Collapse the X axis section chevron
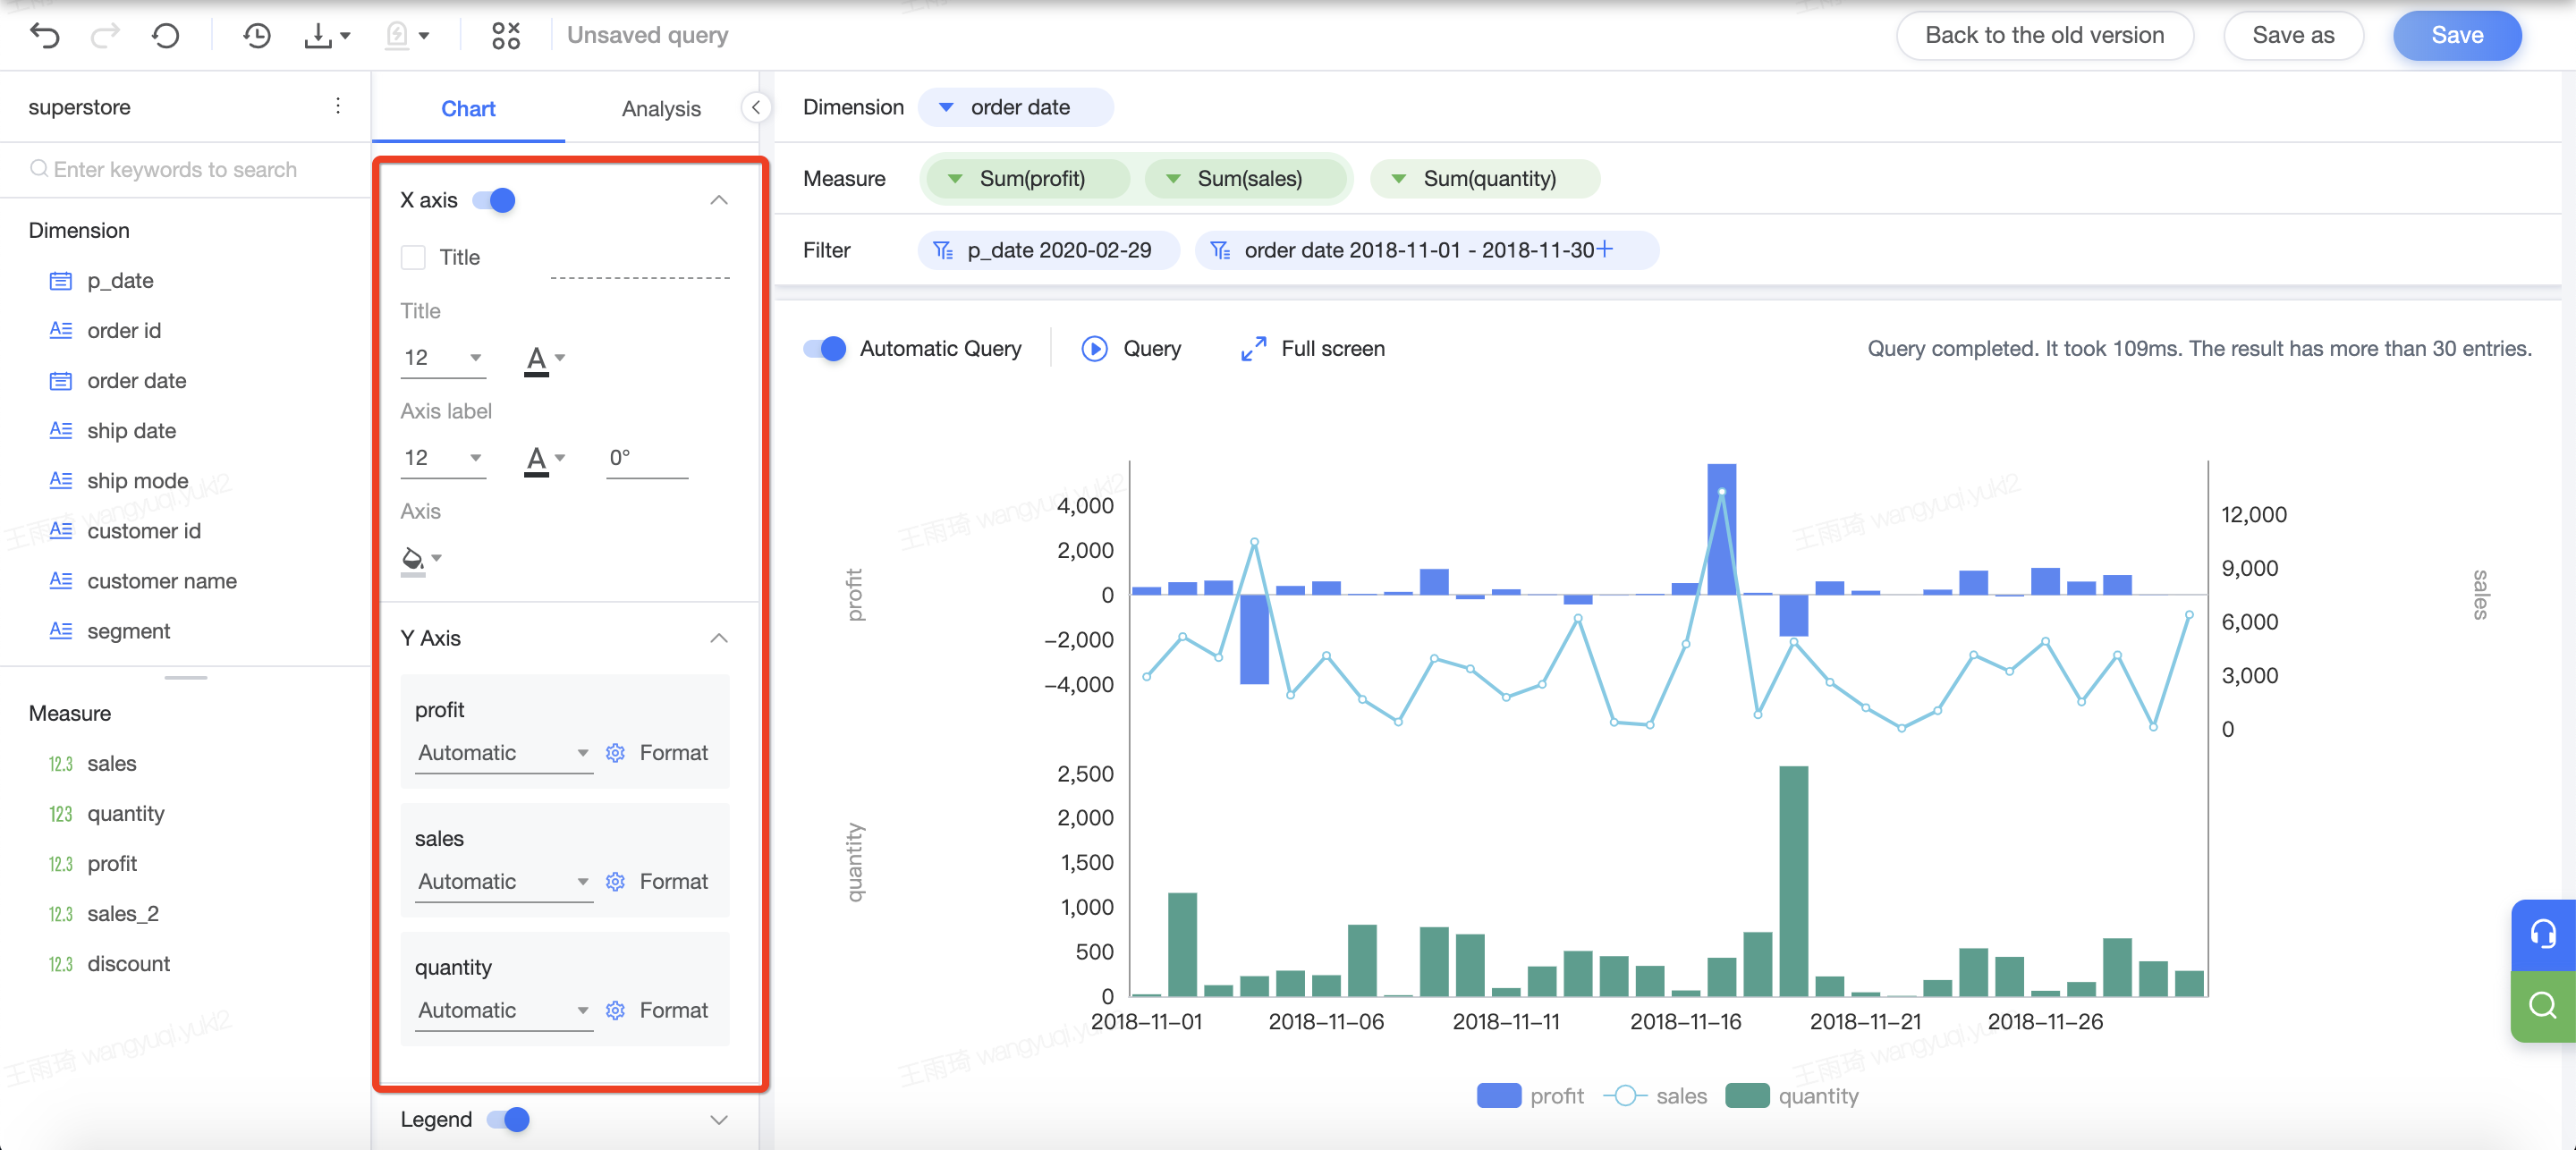 coord(719,200)
